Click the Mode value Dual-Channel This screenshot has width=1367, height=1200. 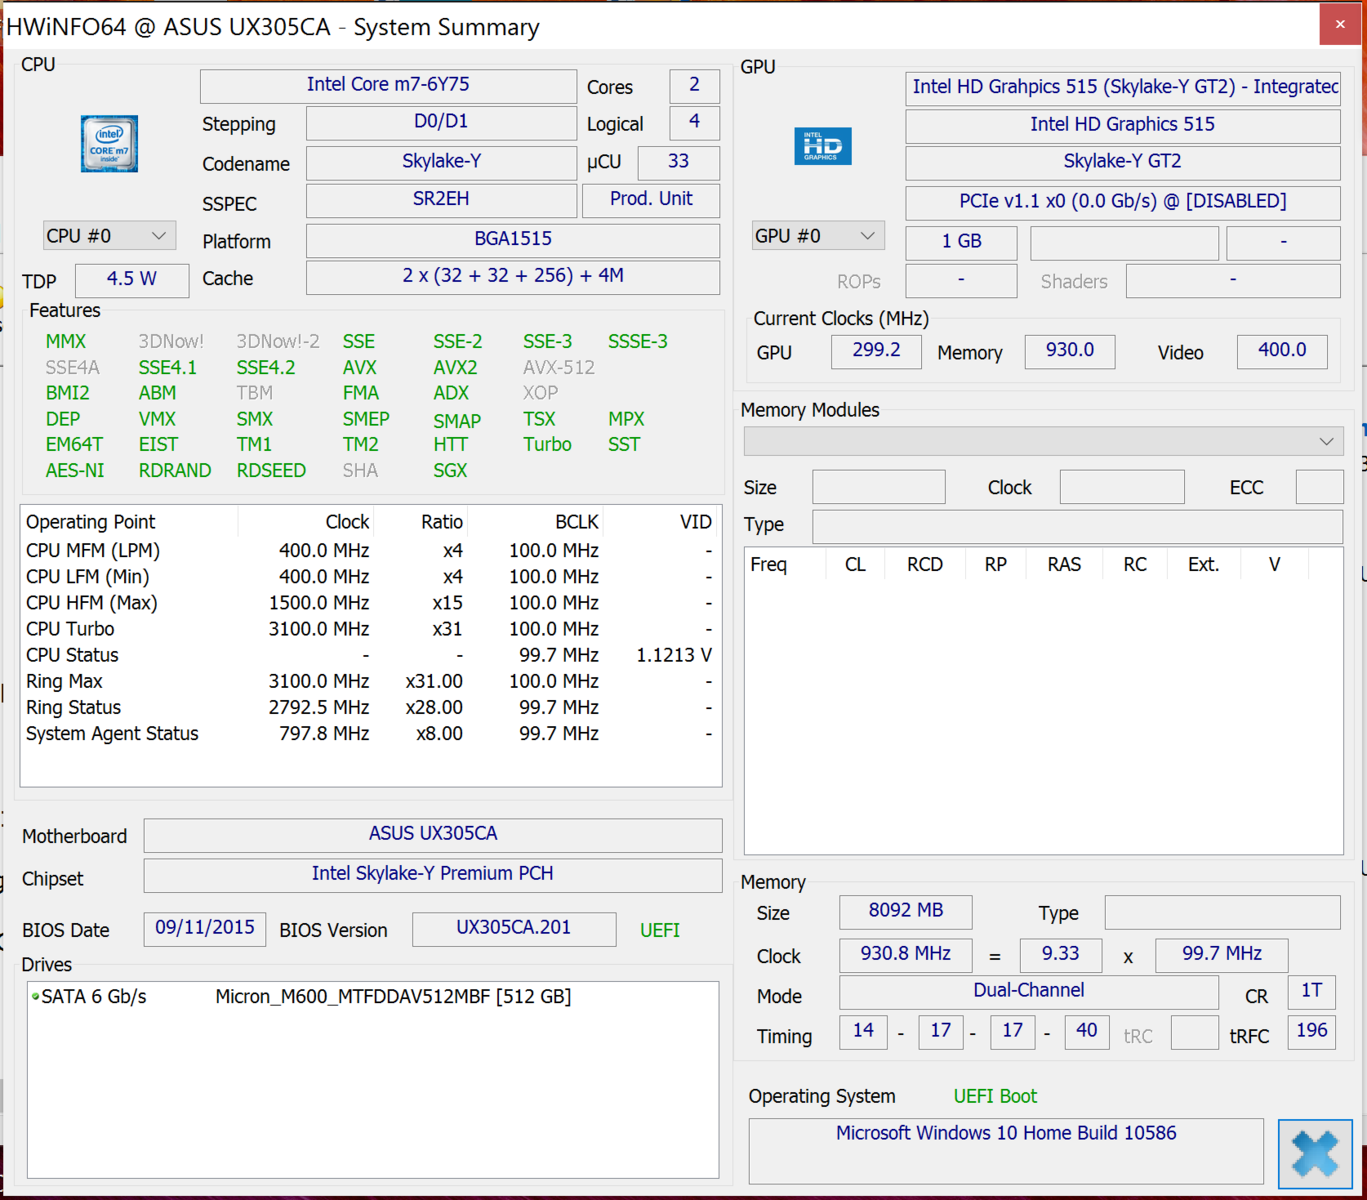1029,992
